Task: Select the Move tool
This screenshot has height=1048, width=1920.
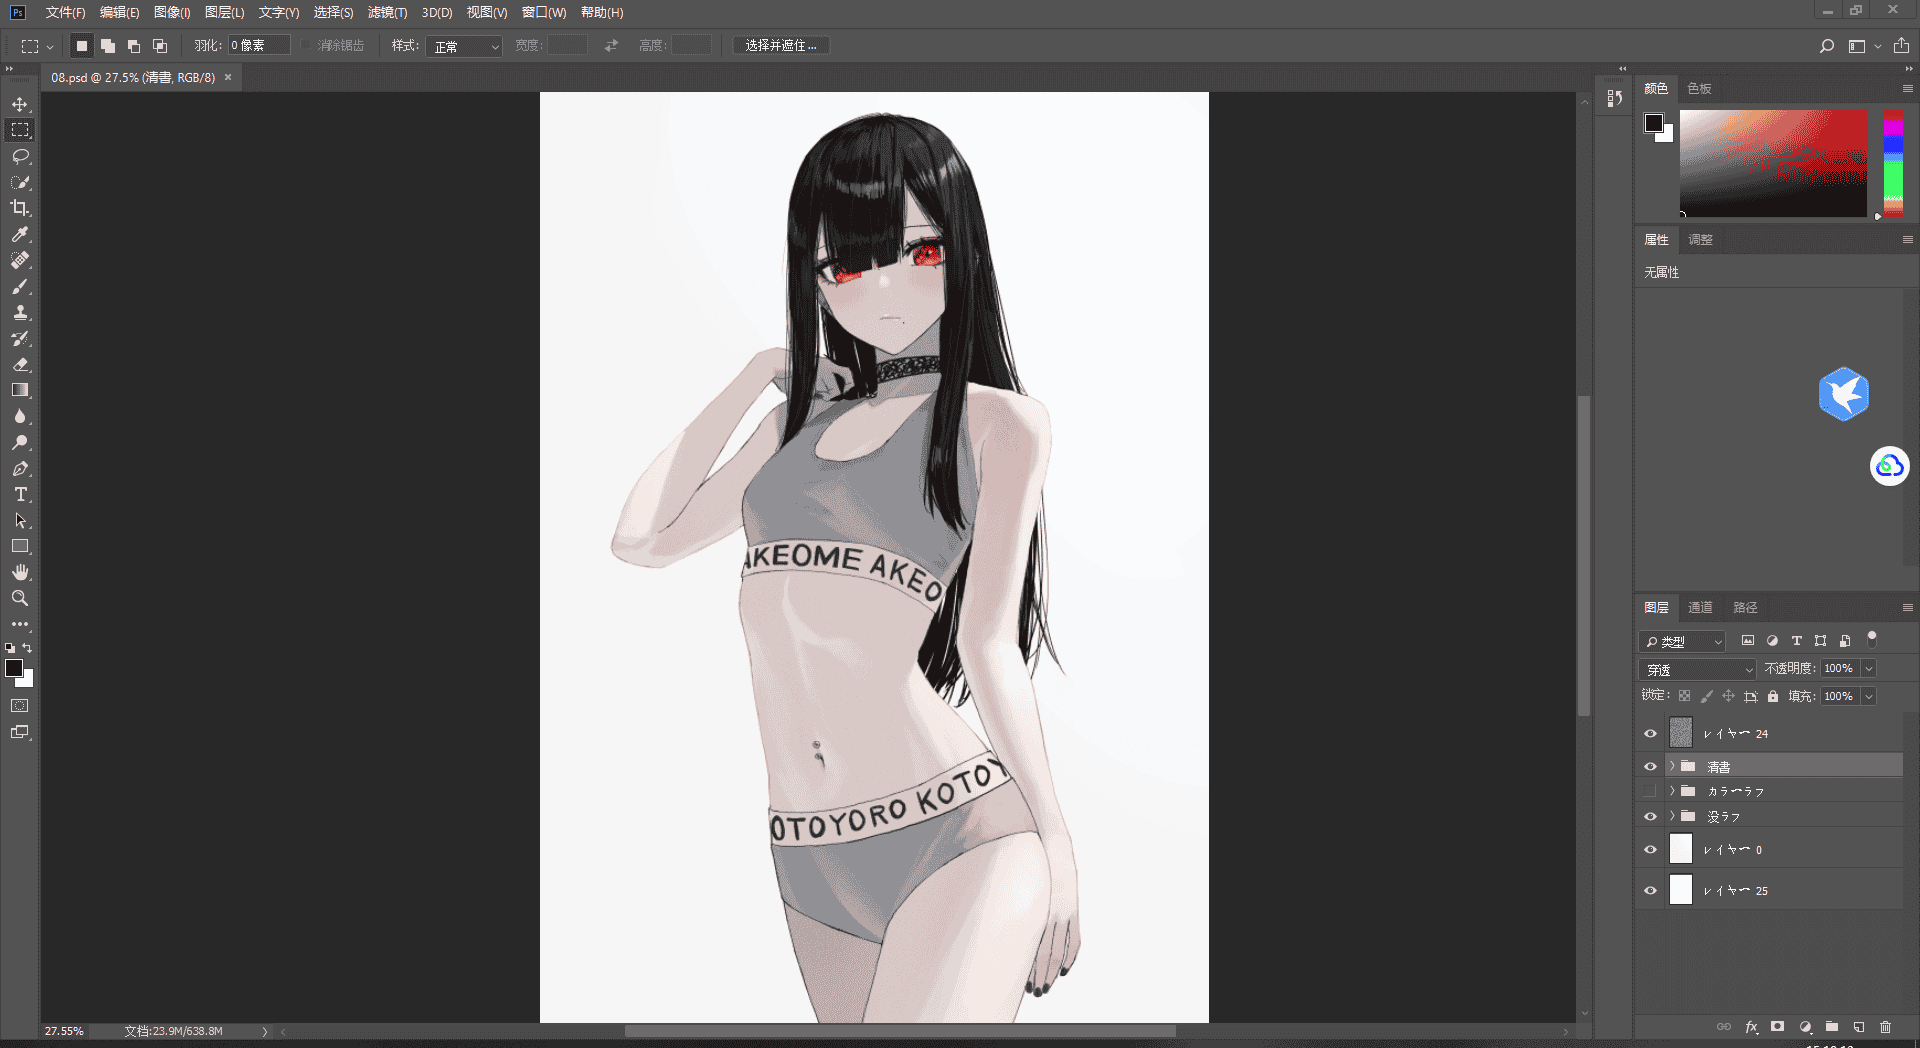Action: (x=20, y=104)
